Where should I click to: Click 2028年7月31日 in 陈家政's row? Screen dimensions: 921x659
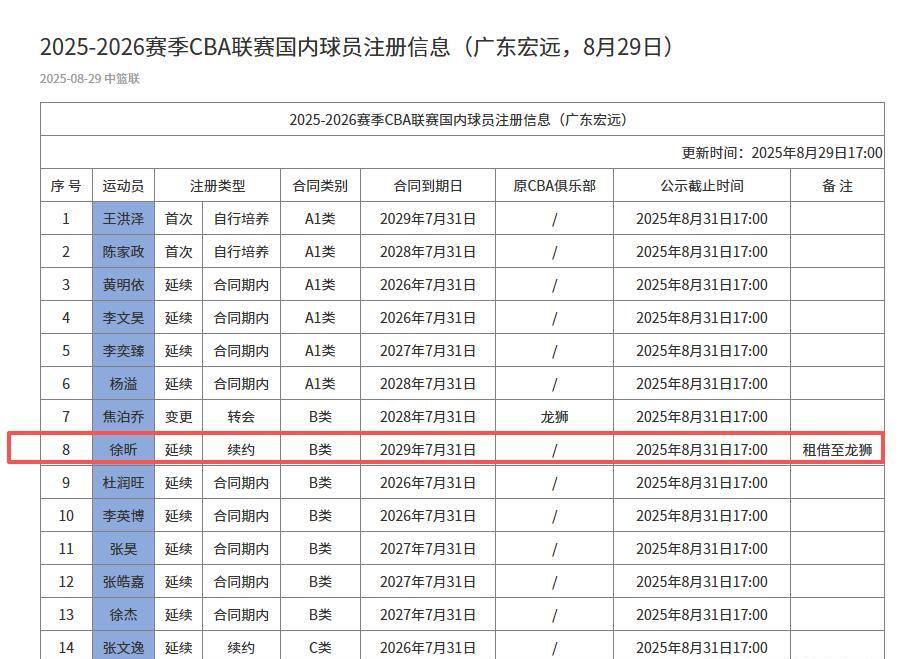click(x=428, y=251)
